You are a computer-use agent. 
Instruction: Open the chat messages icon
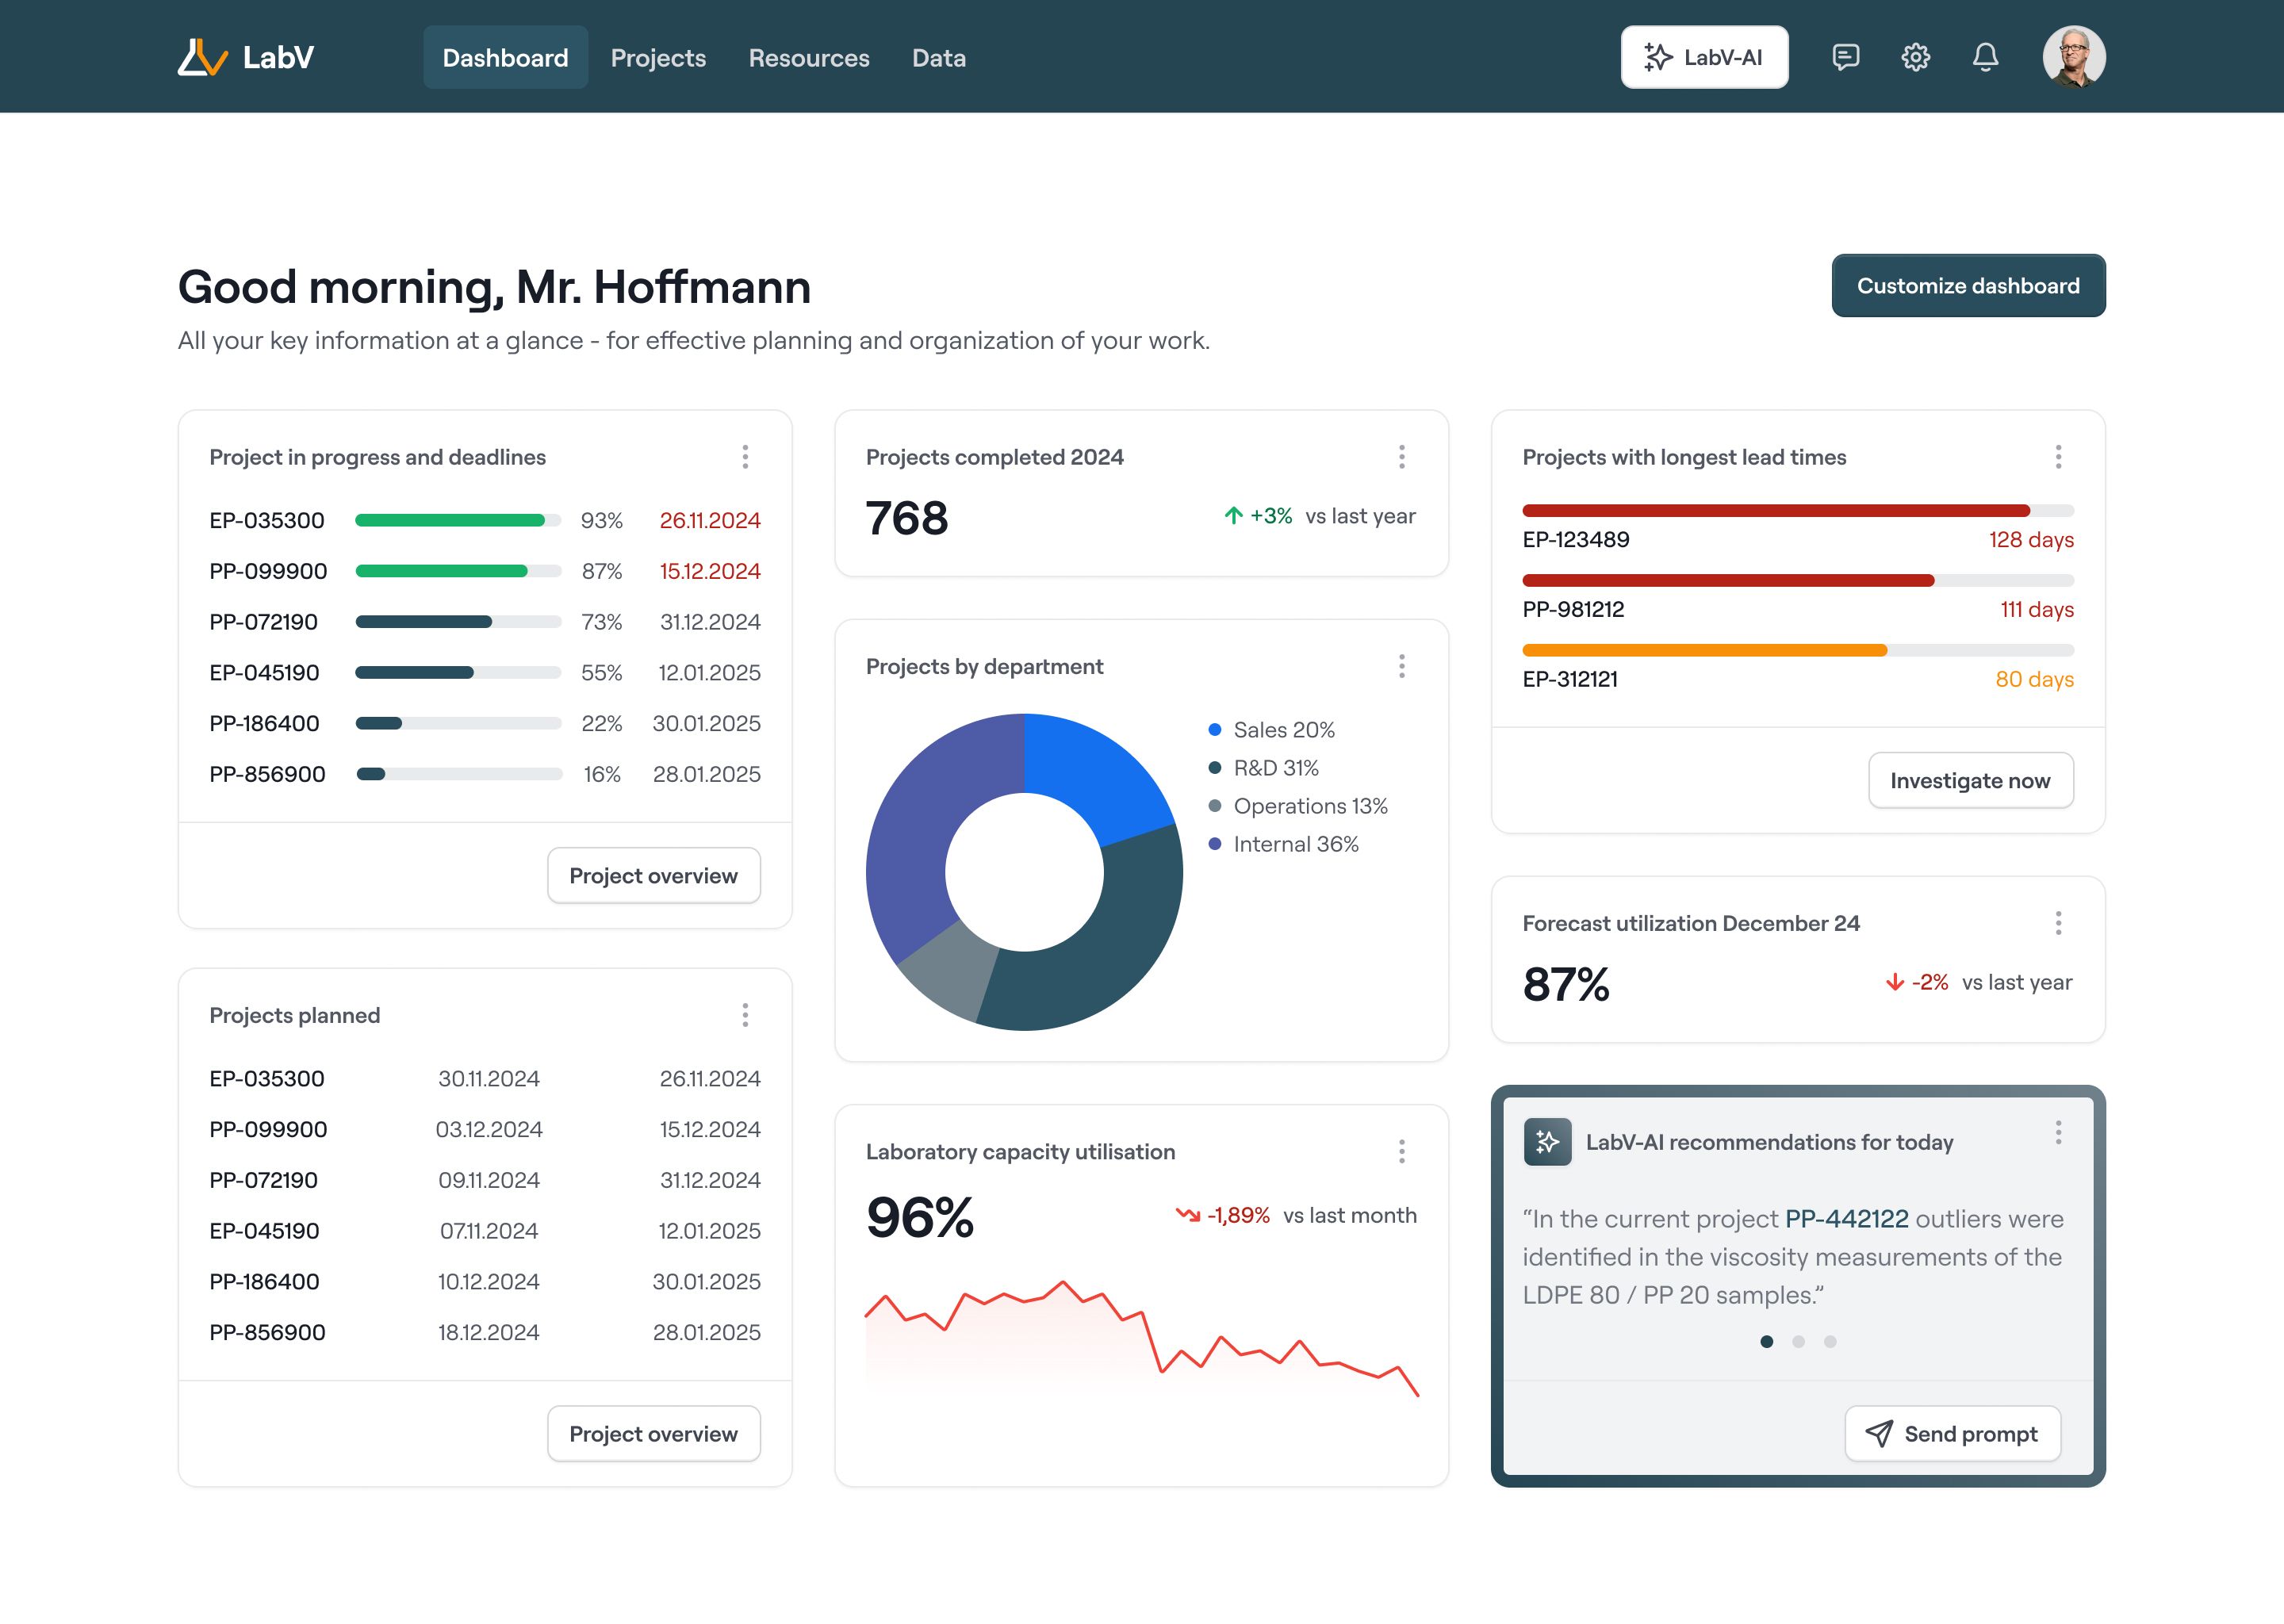1845,57
